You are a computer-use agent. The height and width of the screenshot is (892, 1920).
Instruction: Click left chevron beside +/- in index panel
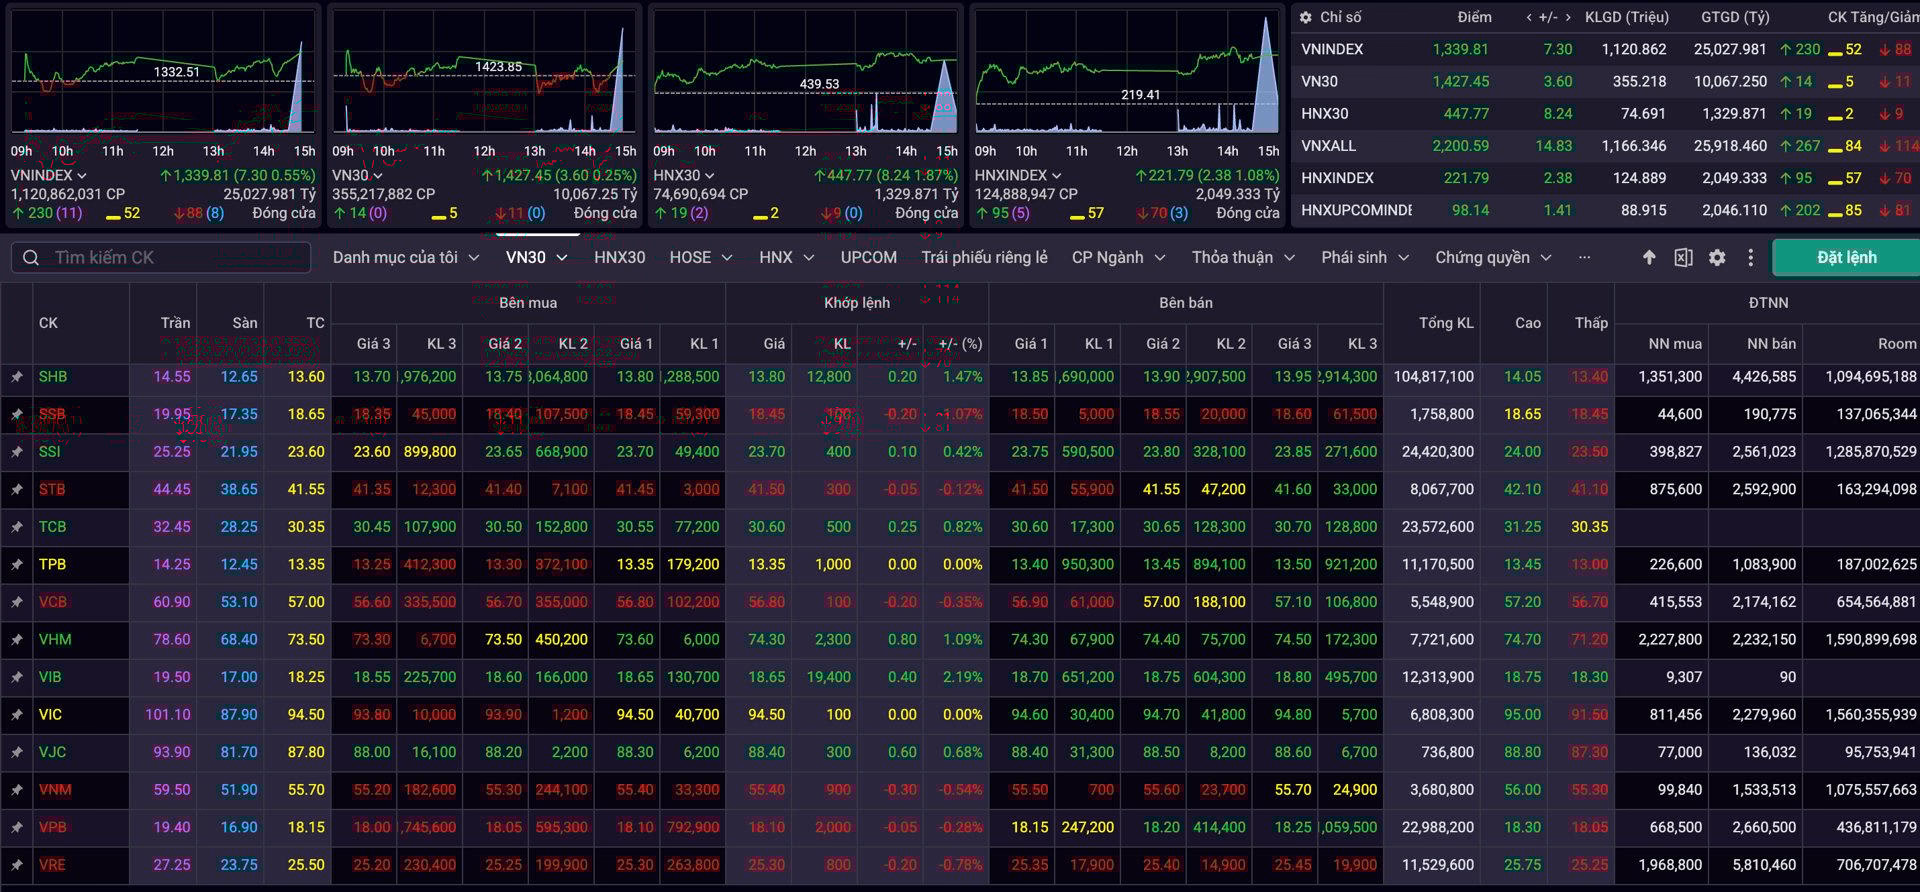click(1529, 17)
